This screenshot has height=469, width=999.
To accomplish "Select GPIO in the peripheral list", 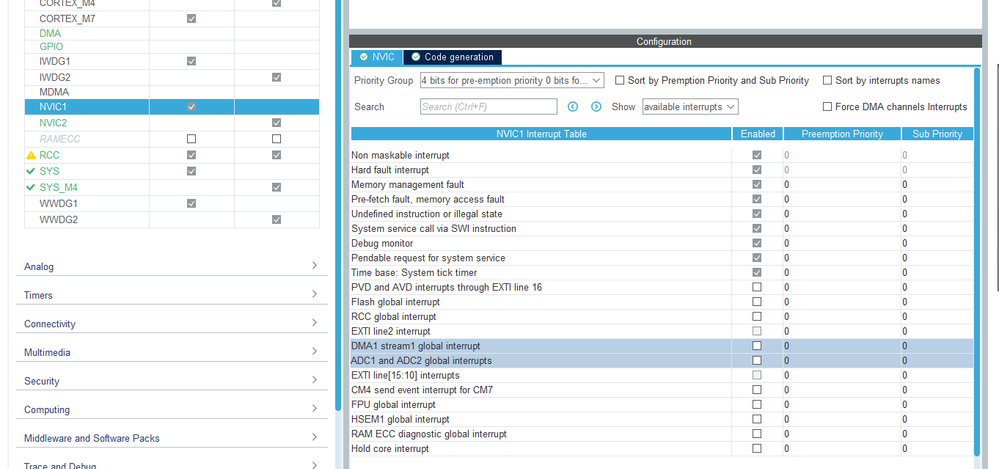I will pos(171,47).
